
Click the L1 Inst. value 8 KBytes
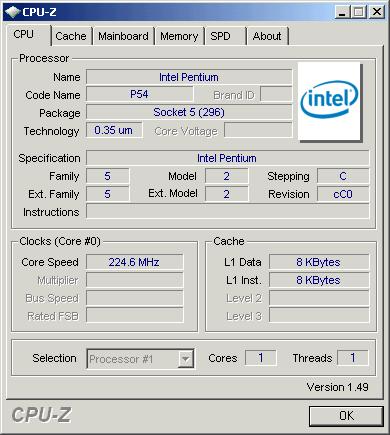click(319, 280)
